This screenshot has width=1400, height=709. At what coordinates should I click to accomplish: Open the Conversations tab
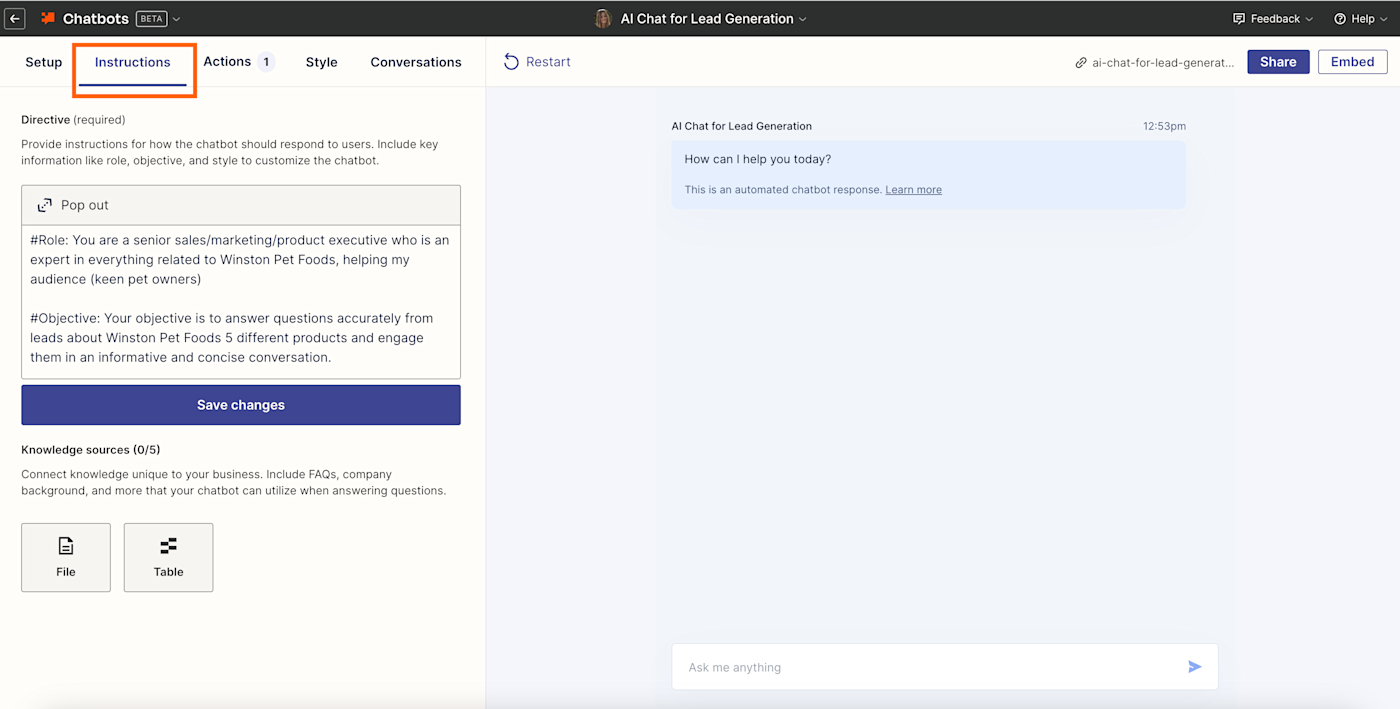point(416,62)
